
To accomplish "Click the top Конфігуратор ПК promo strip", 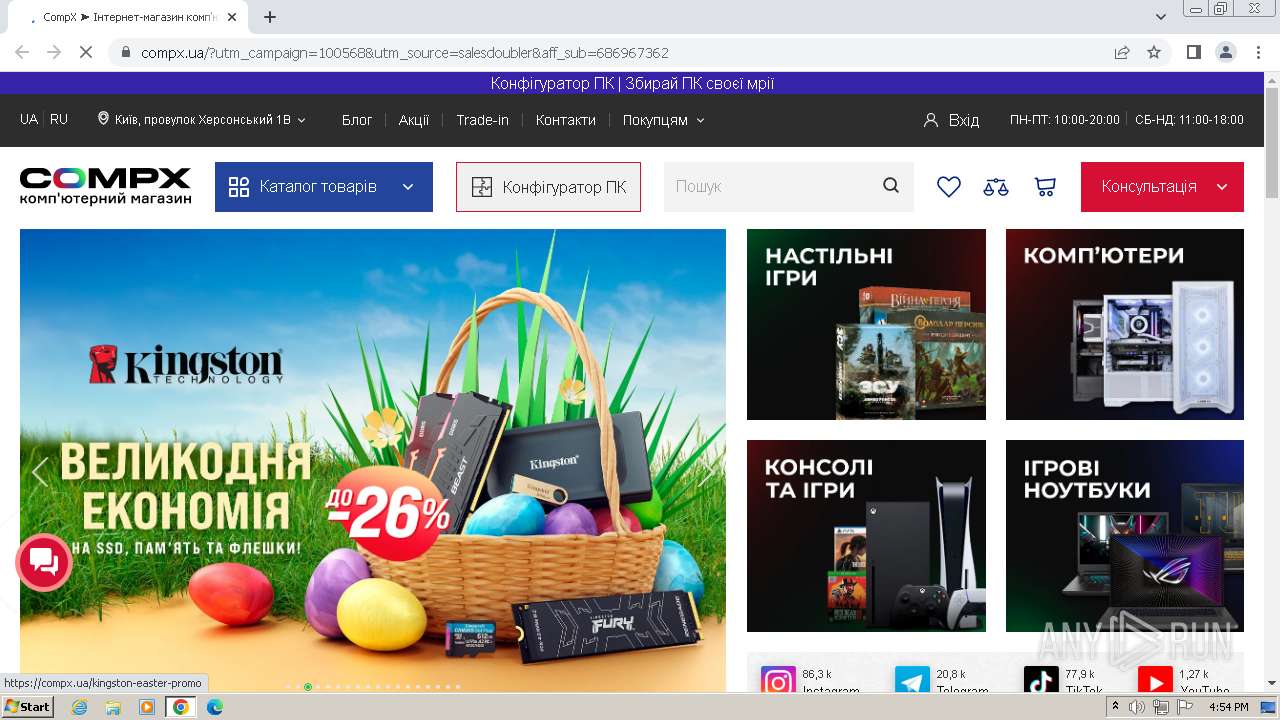I will 632,84.
